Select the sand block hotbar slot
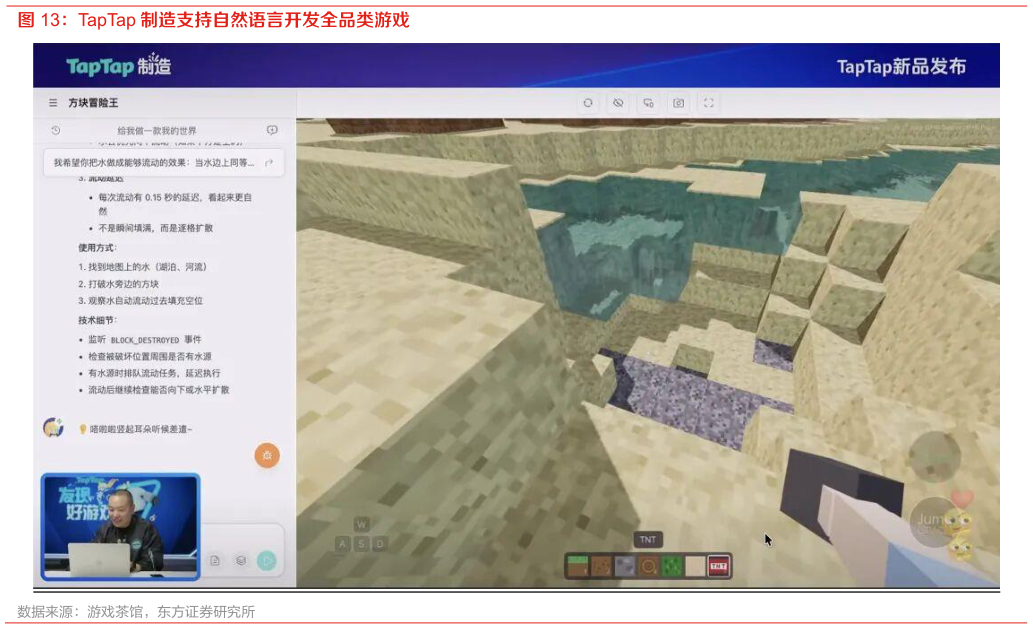 coord(695,566)
